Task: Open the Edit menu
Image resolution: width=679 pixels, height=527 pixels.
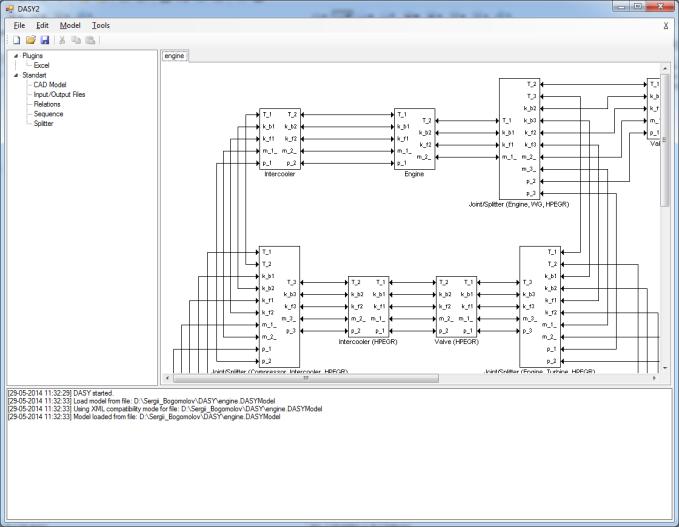Action: point(42,25)
